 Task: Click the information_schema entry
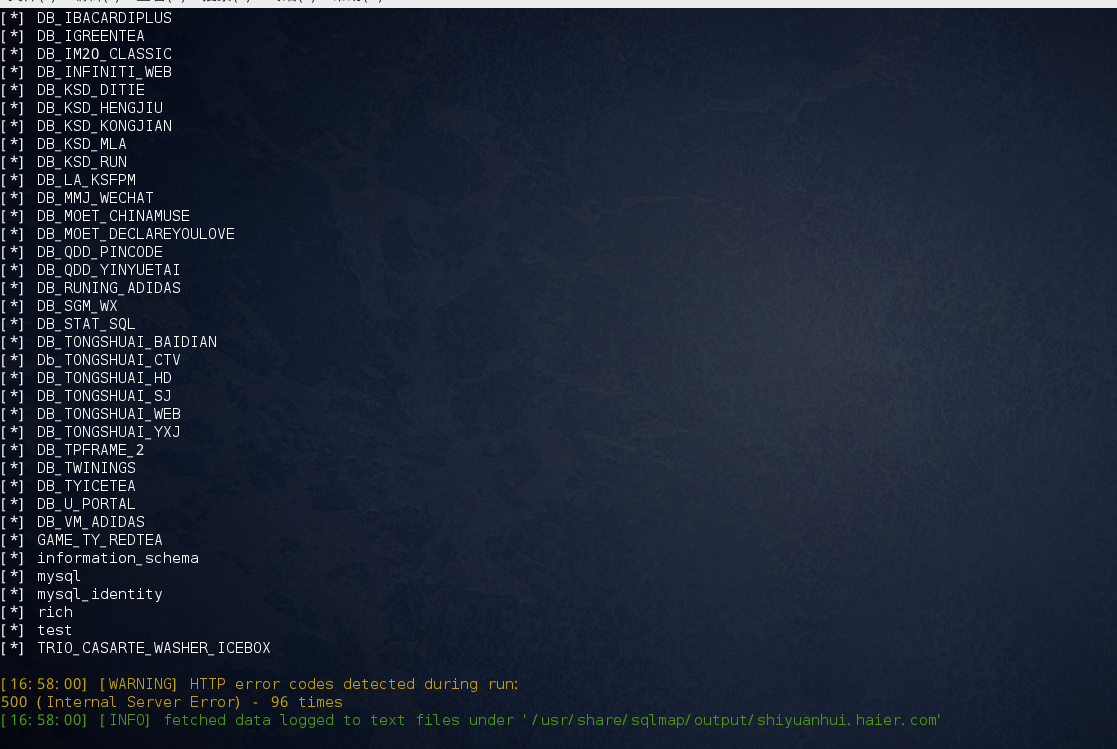[x=118, y=558]
